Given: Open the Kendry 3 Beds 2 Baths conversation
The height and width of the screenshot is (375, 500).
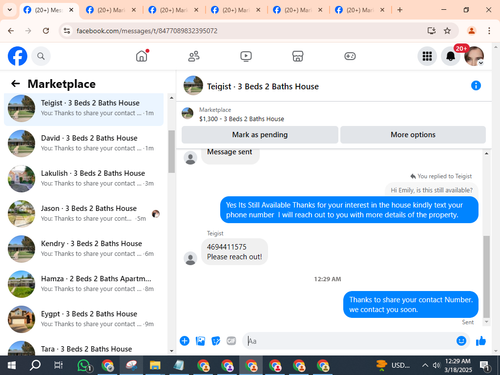Looking at the screenshot, I should tap(84, 249).
